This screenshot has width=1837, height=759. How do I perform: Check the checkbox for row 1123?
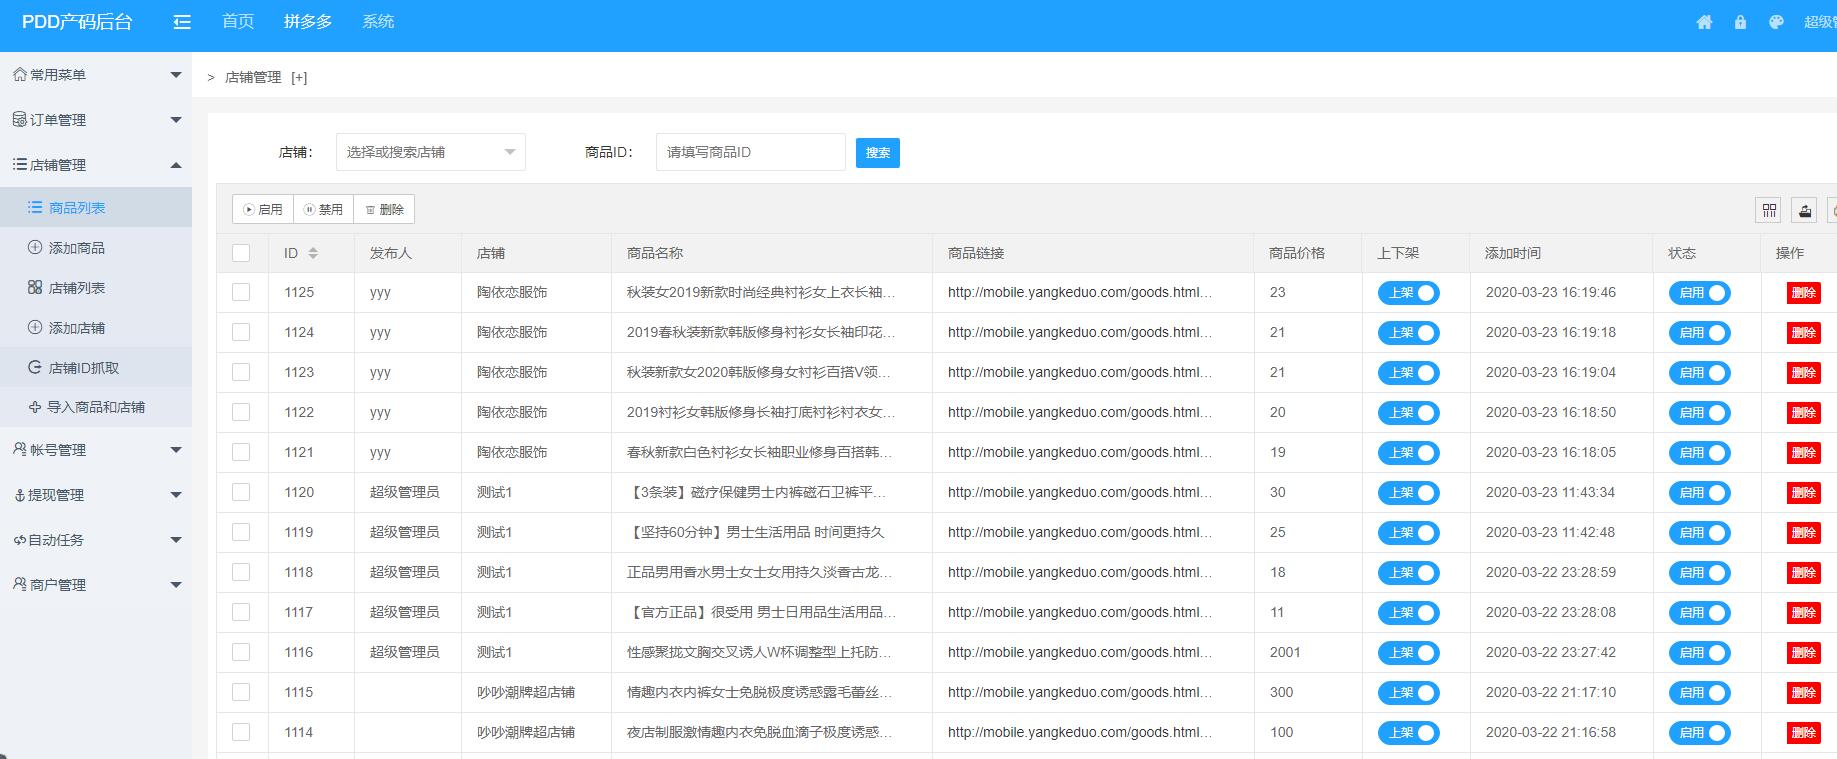pyautogui.click(x=241, y=372)
